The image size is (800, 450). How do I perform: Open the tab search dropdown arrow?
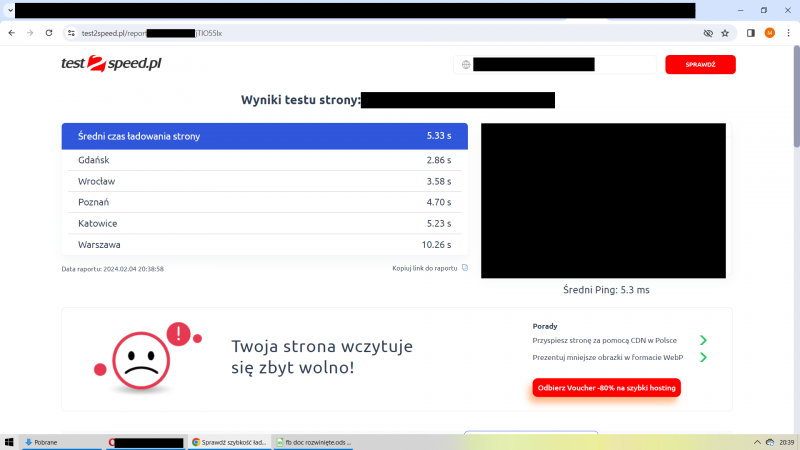pyautogui.click(x=10, y=10)
